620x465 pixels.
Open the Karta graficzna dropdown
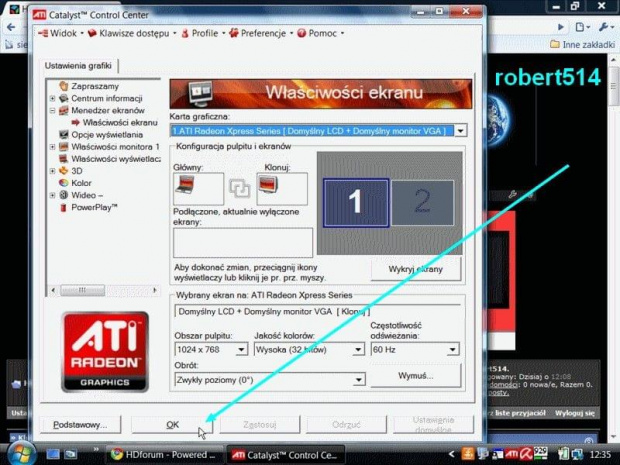[460, 131]
